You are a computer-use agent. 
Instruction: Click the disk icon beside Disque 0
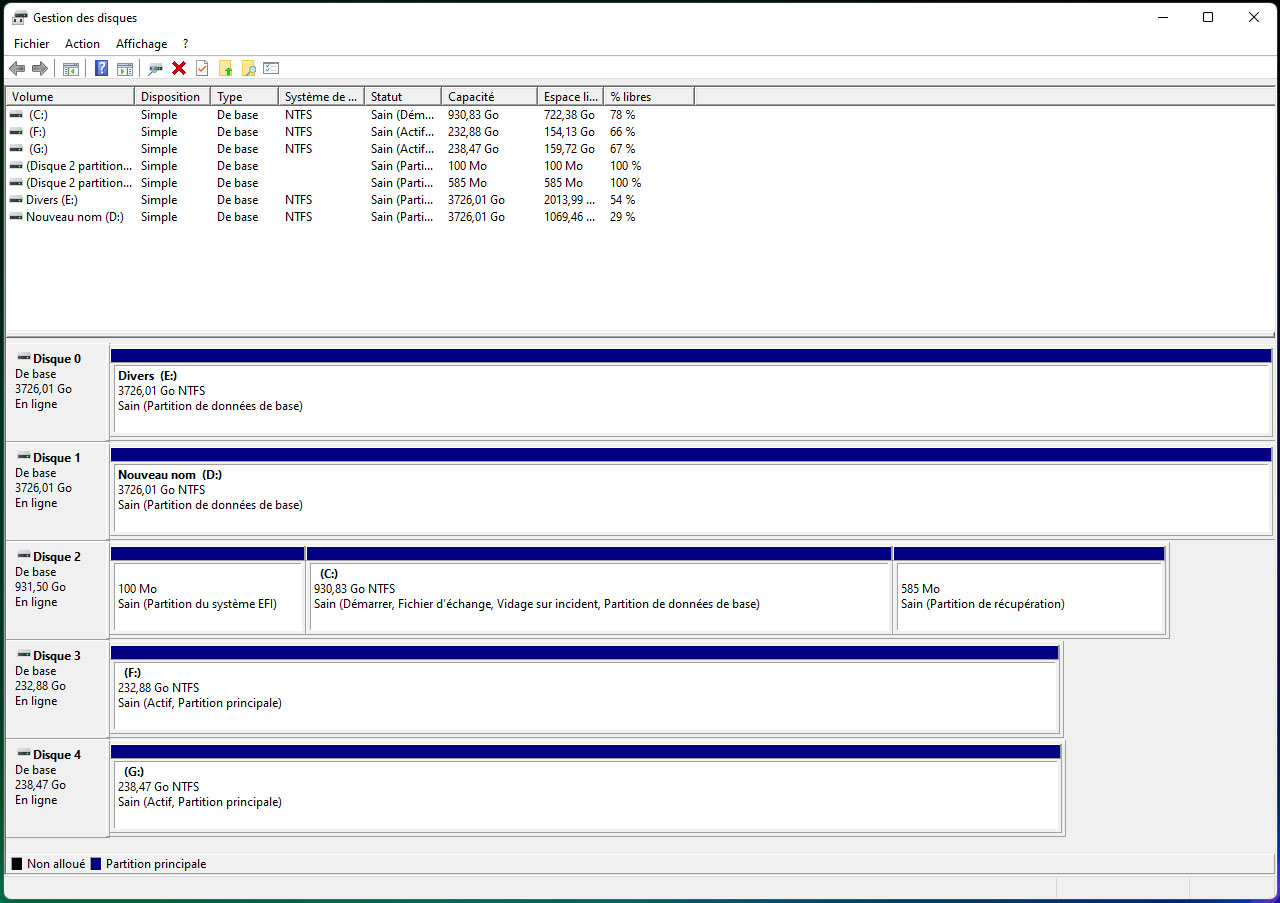point(24,358)
